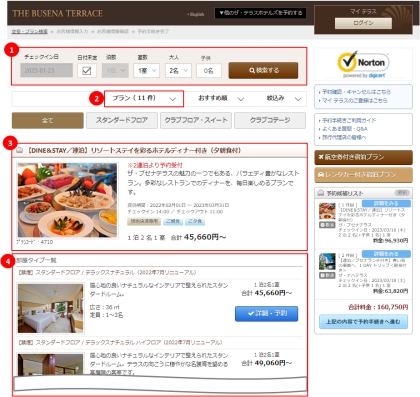This screenshot has height=397, width=420.
Task: Open the よくある質問・Q&A link
Action: 345,129
